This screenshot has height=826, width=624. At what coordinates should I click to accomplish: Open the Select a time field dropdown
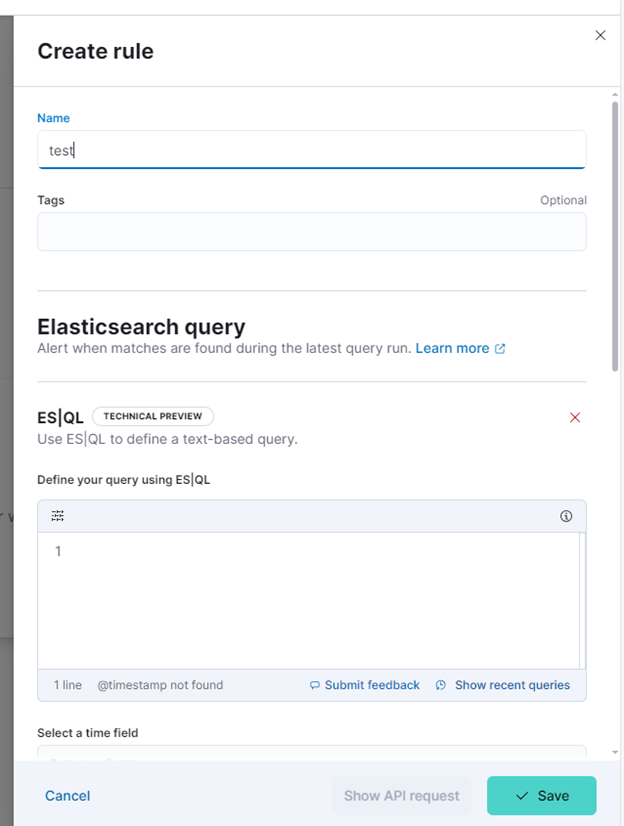tap(312, 753)
